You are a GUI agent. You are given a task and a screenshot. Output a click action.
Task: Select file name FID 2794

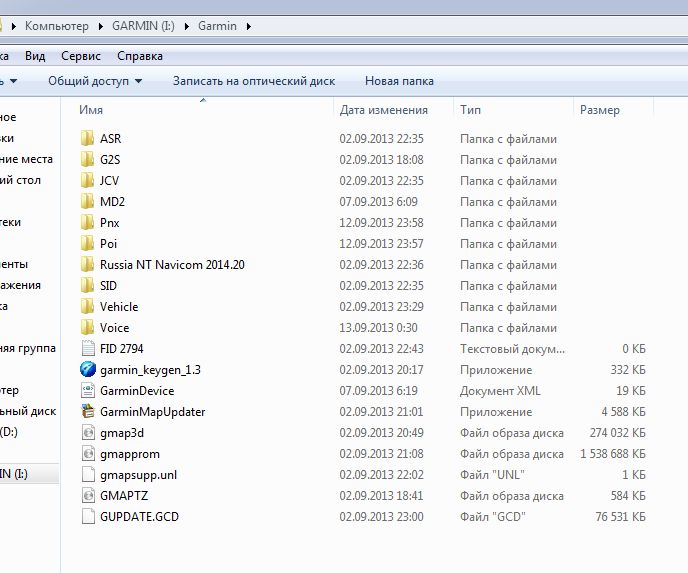tap(122, 349)
